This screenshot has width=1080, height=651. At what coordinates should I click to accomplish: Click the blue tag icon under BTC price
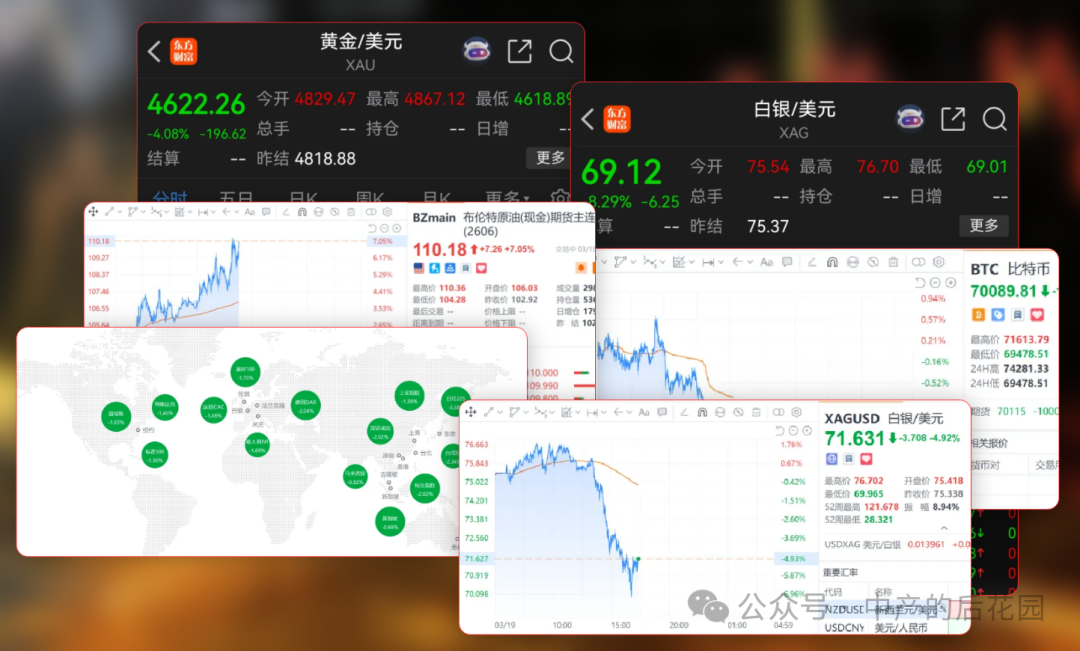(x=998, y=315)
